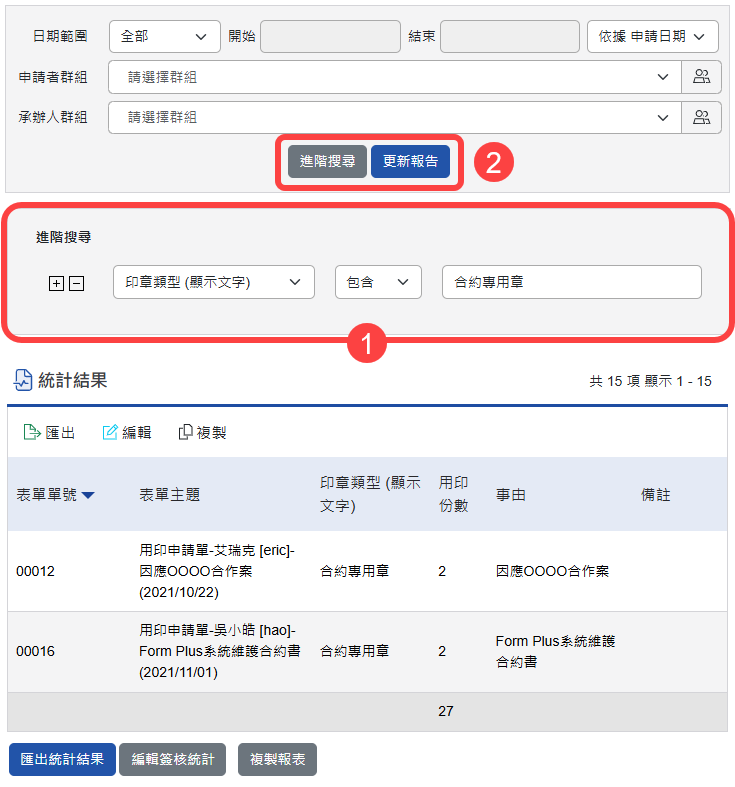Click the applicant group people picker icon

pyautogui.click(x=701, y=77)
